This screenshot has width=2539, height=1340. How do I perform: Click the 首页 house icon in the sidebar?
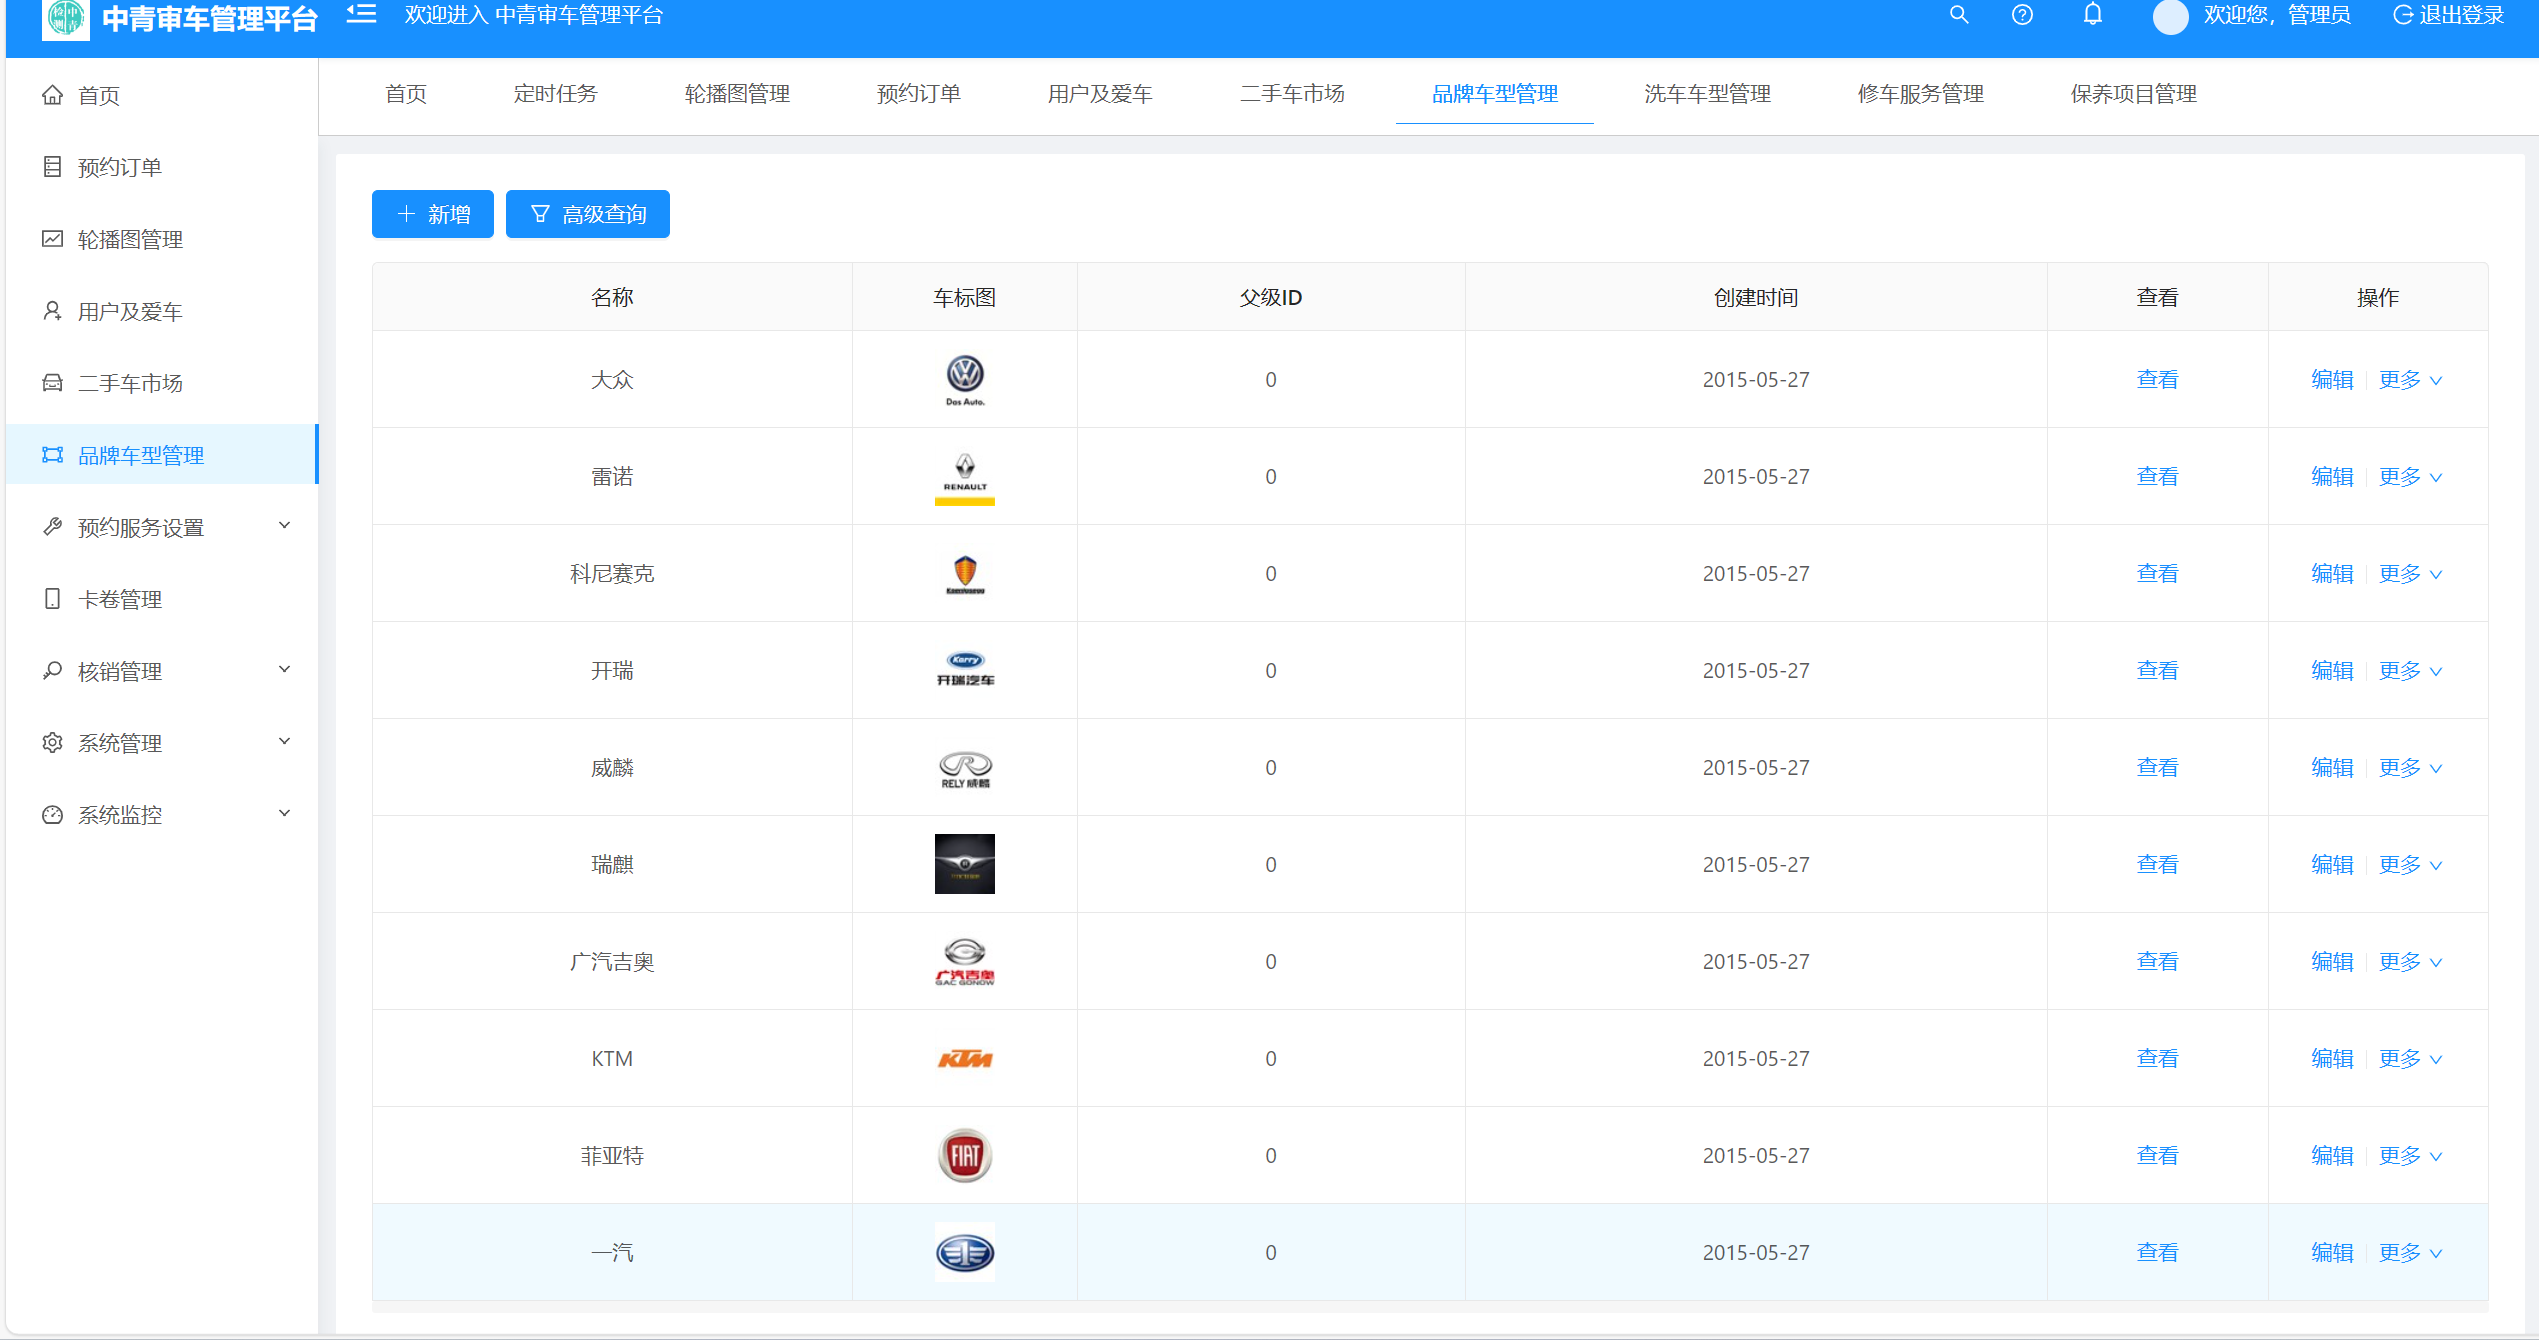coord(52,95)
